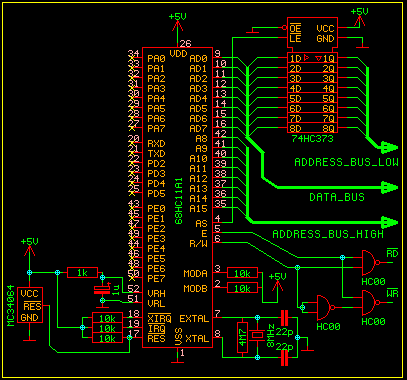This screenshot has height=380, width=407.
Task: Click the ADDRESS_BUS_HIGH label
Action: coord(328,234)
